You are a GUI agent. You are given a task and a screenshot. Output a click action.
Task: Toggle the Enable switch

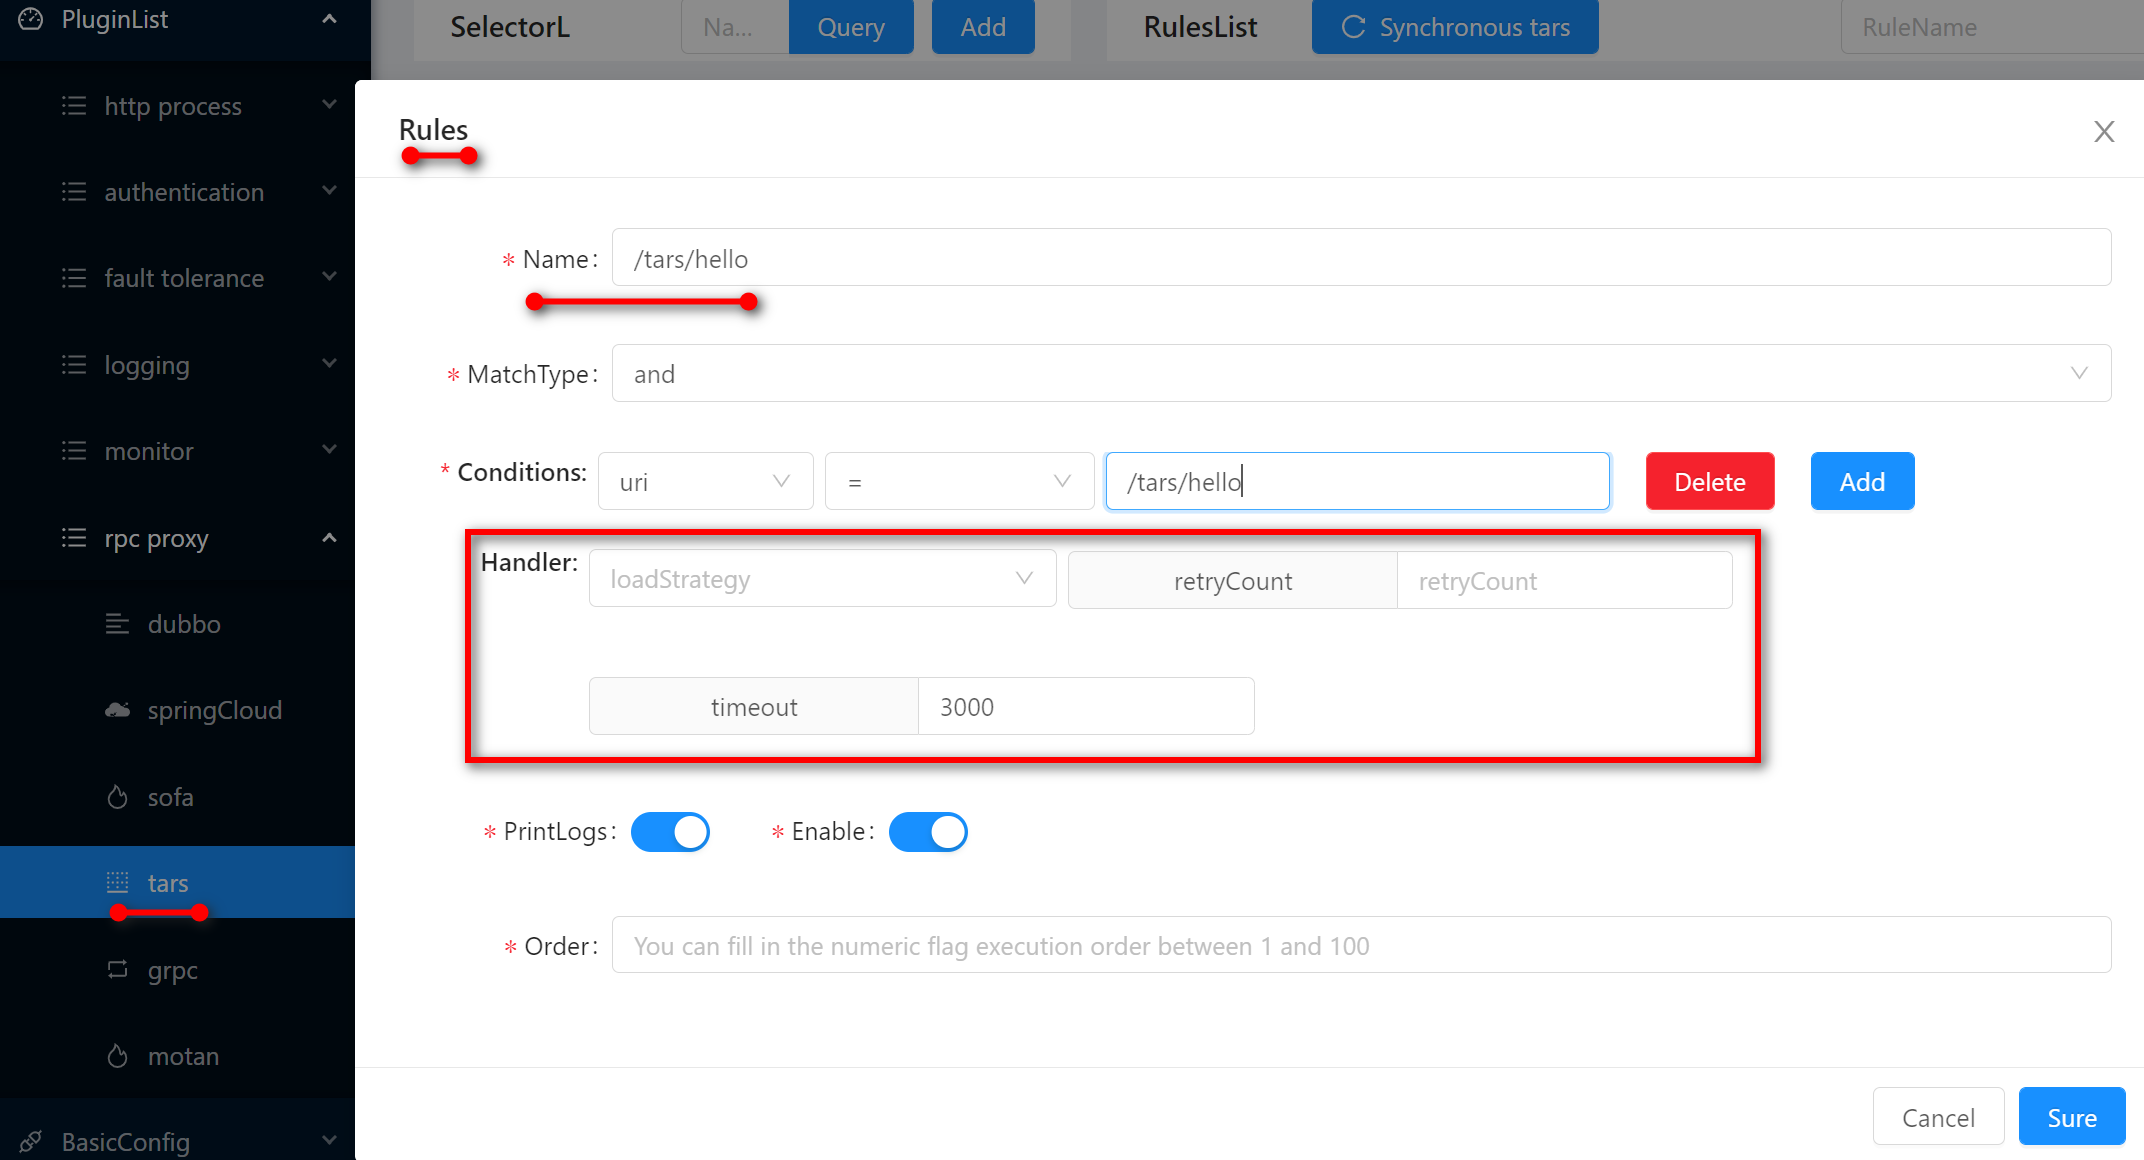[x=928, y=831]
